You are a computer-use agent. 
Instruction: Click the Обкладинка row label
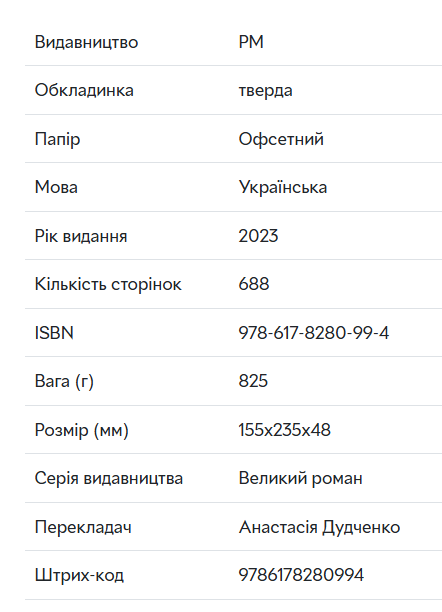(x=84, y=90)
